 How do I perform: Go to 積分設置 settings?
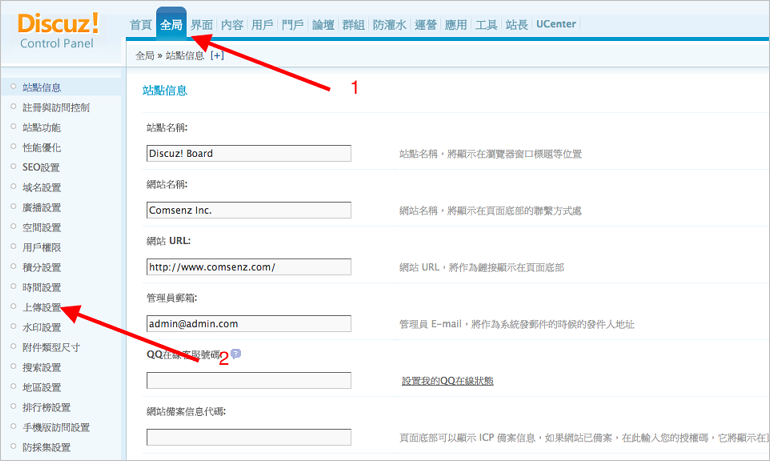pos(42,268)
